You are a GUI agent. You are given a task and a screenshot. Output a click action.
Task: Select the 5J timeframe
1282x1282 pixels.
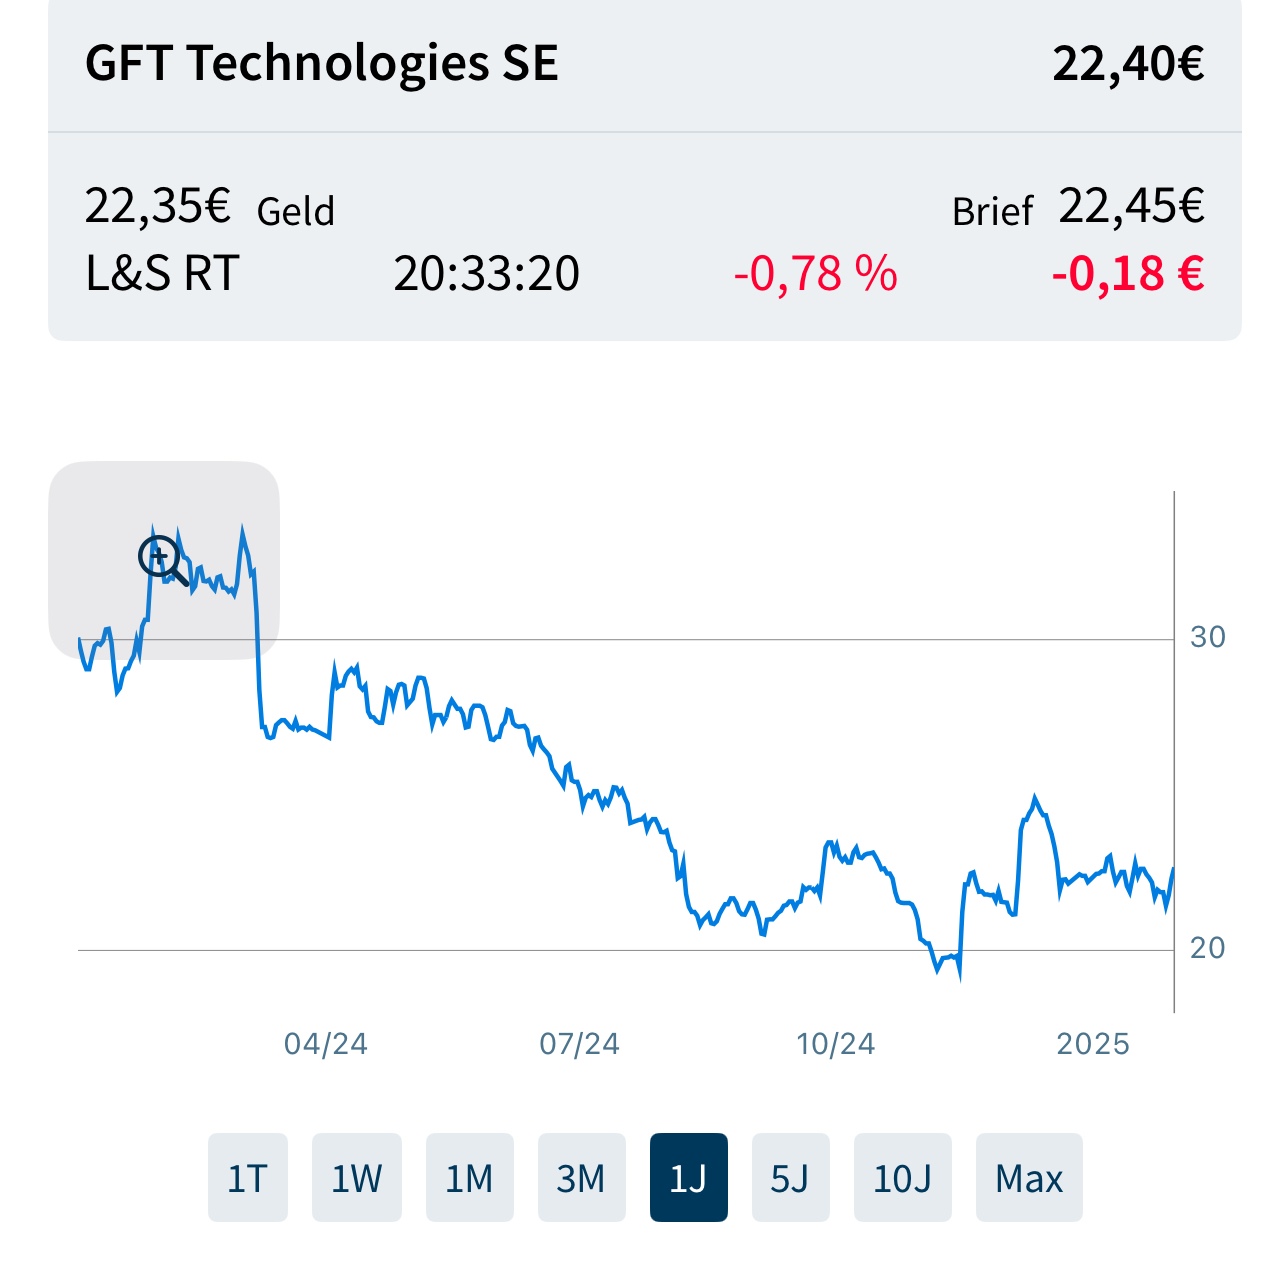click(x=791, y=1177)
